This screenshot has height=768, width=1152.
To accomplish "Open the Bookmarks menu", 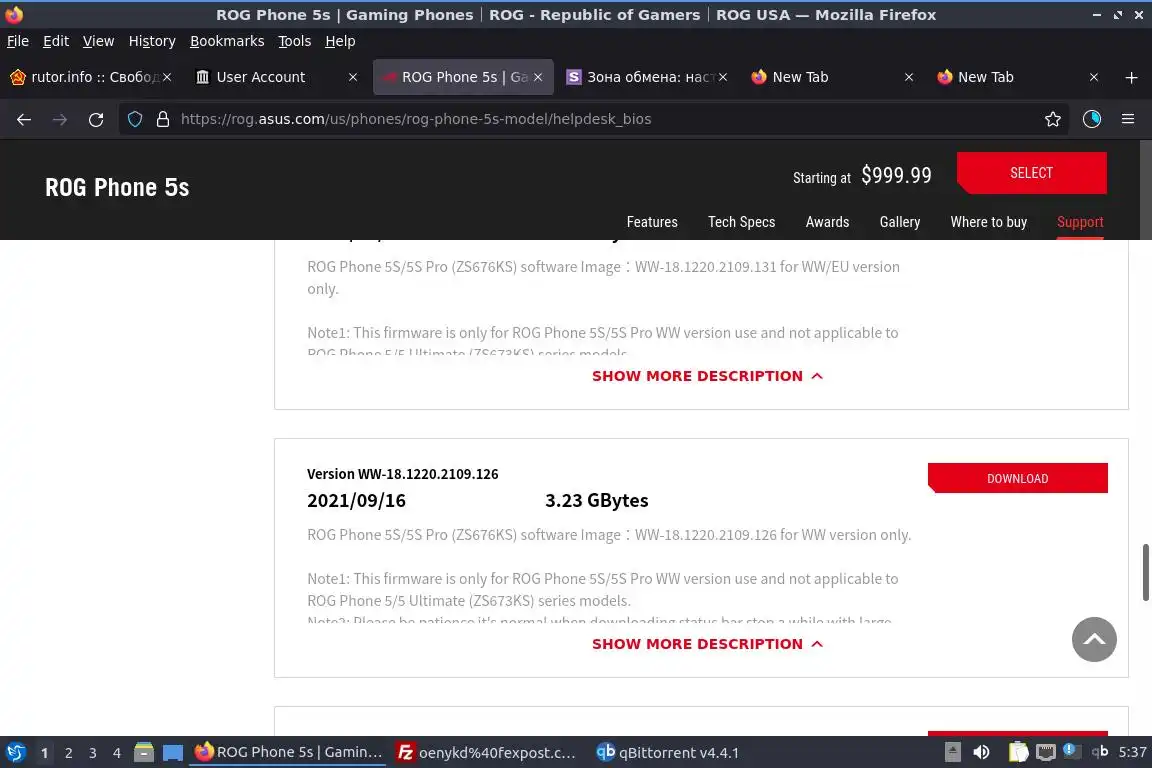I will pyautogui.click(x=227, y=41).
